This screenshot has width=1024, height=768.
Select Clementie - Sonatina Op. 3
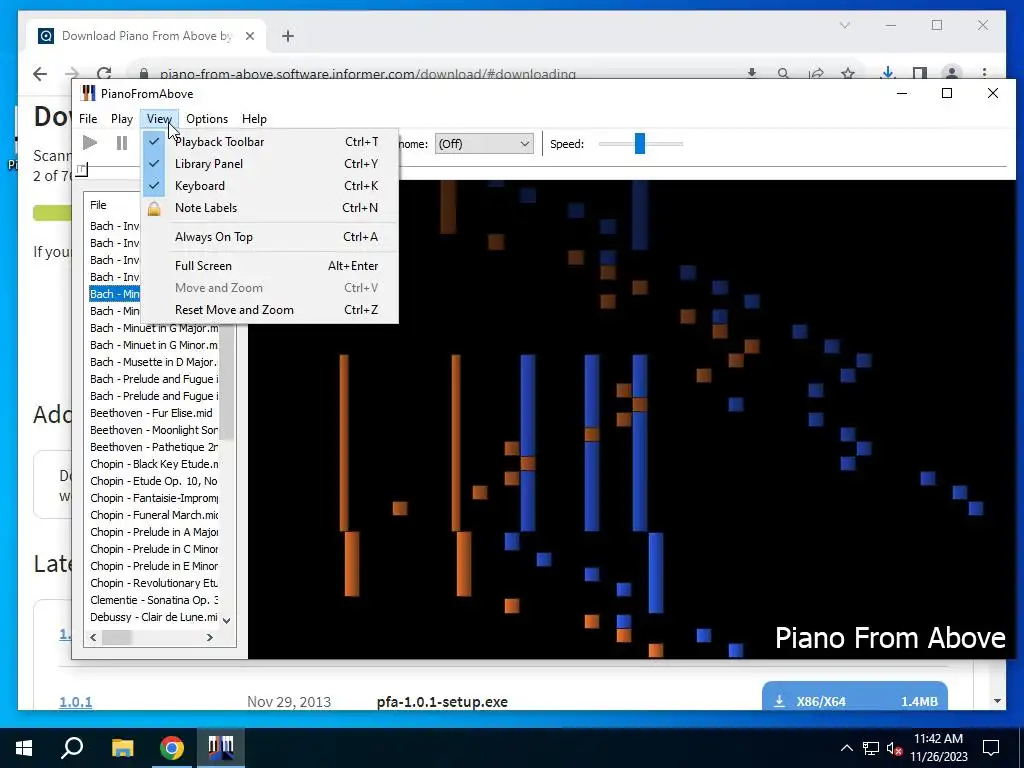[x=154, y=600]
